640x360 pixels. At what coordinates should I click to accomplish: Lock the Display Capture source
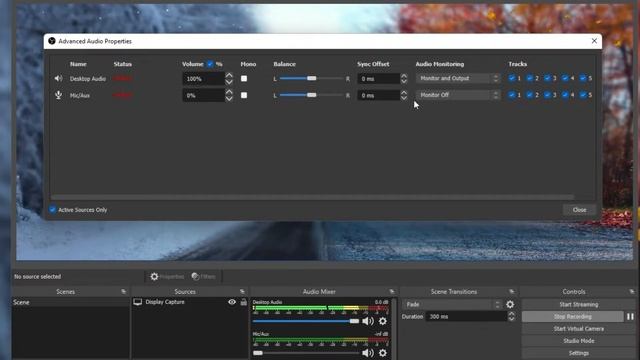click(x=244, y=302)
